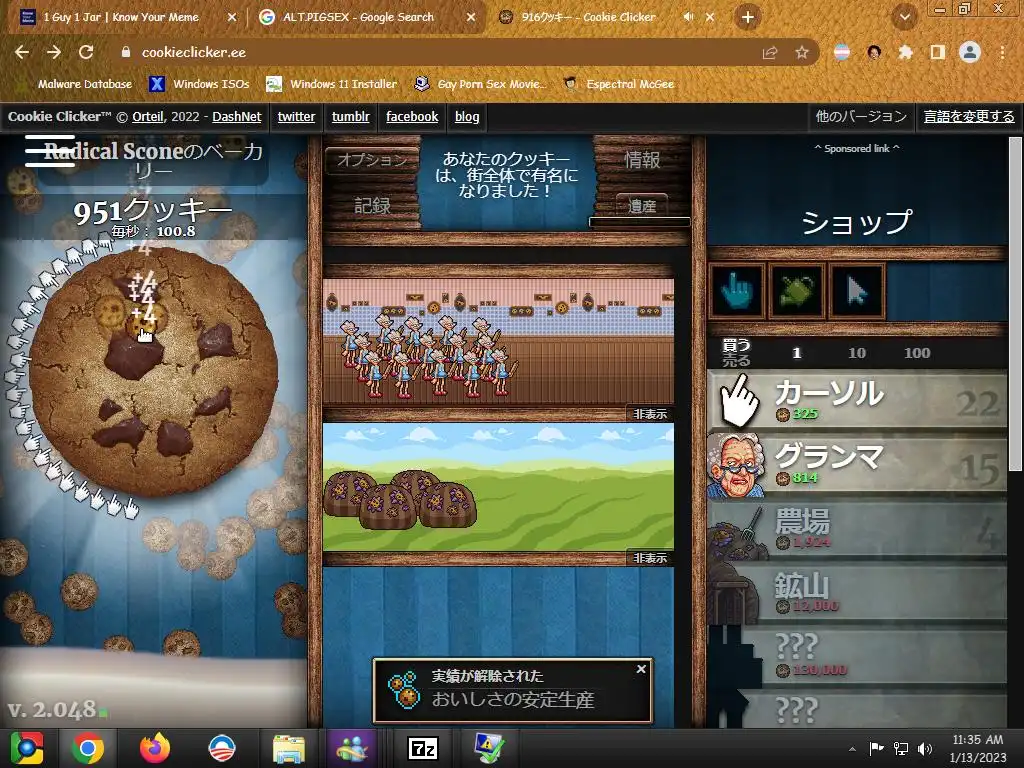Viewport: 1024px width, 768px height.
Task: Open taskbar clock showing 11:35 AM
Action: (978, 748)
